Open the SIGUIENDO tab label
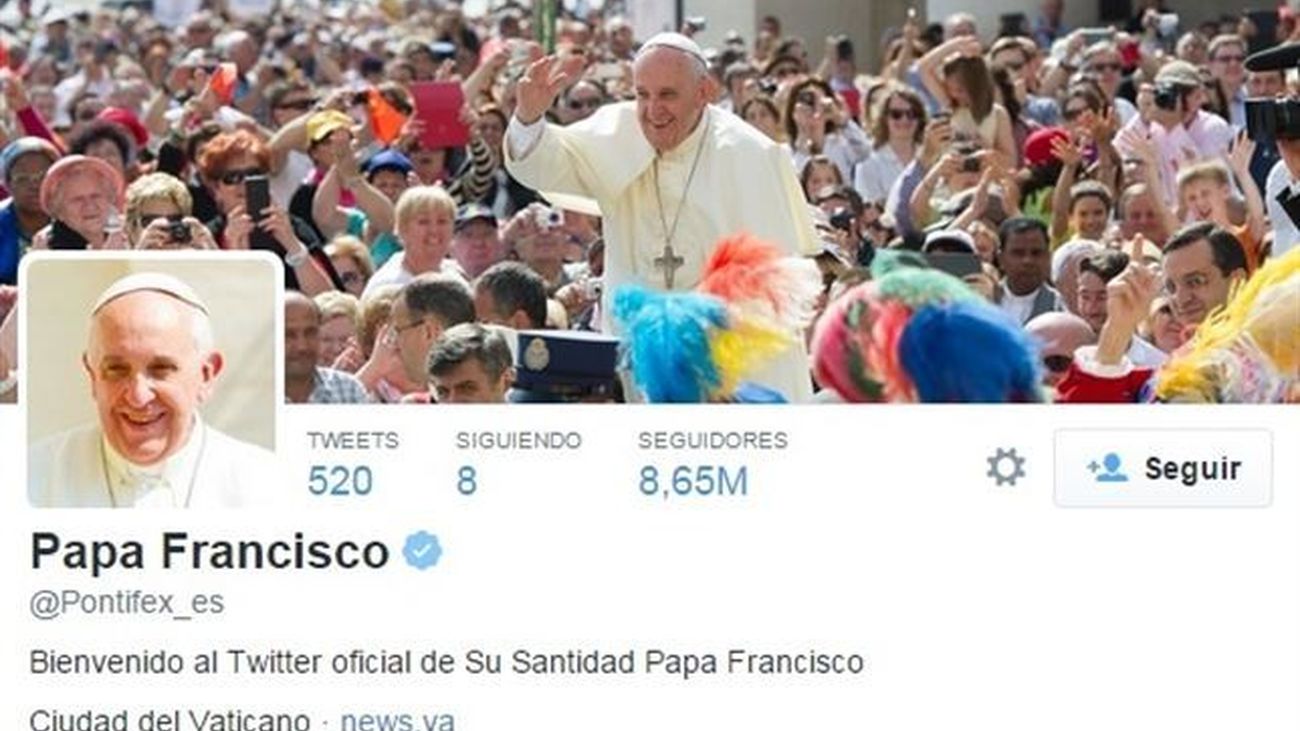 (x=518, y=440)
